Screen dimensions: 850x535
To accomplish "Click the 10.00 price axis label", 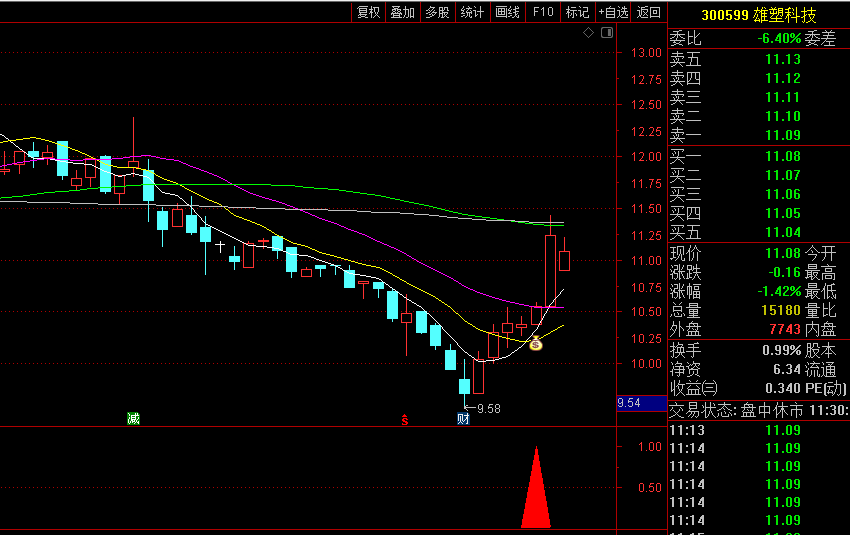I will pyautogui.click(x=646, y=364).
